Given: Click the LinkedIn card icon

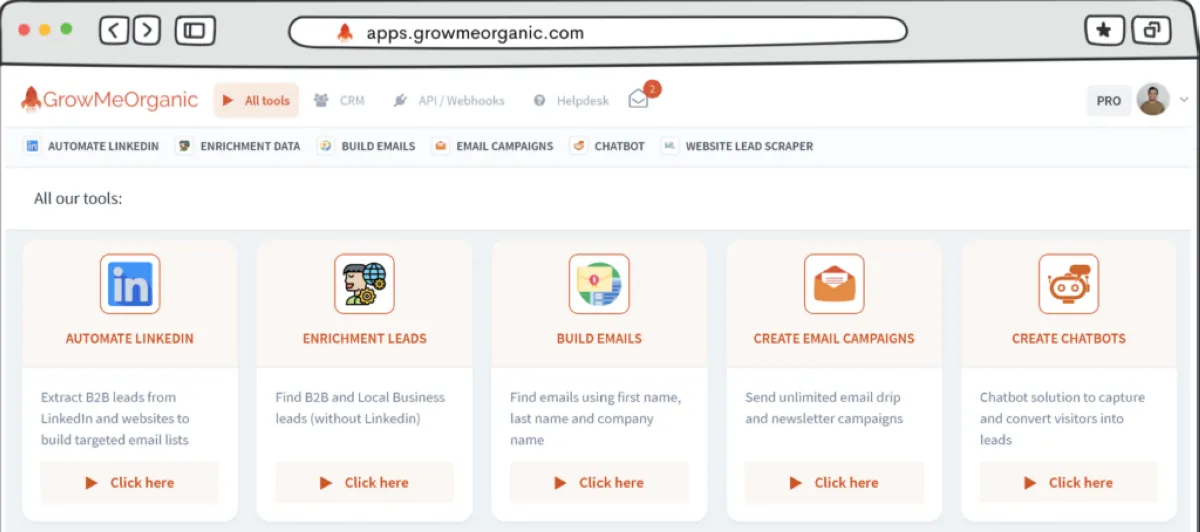Looking at the screenshot, I should [130, 284].
